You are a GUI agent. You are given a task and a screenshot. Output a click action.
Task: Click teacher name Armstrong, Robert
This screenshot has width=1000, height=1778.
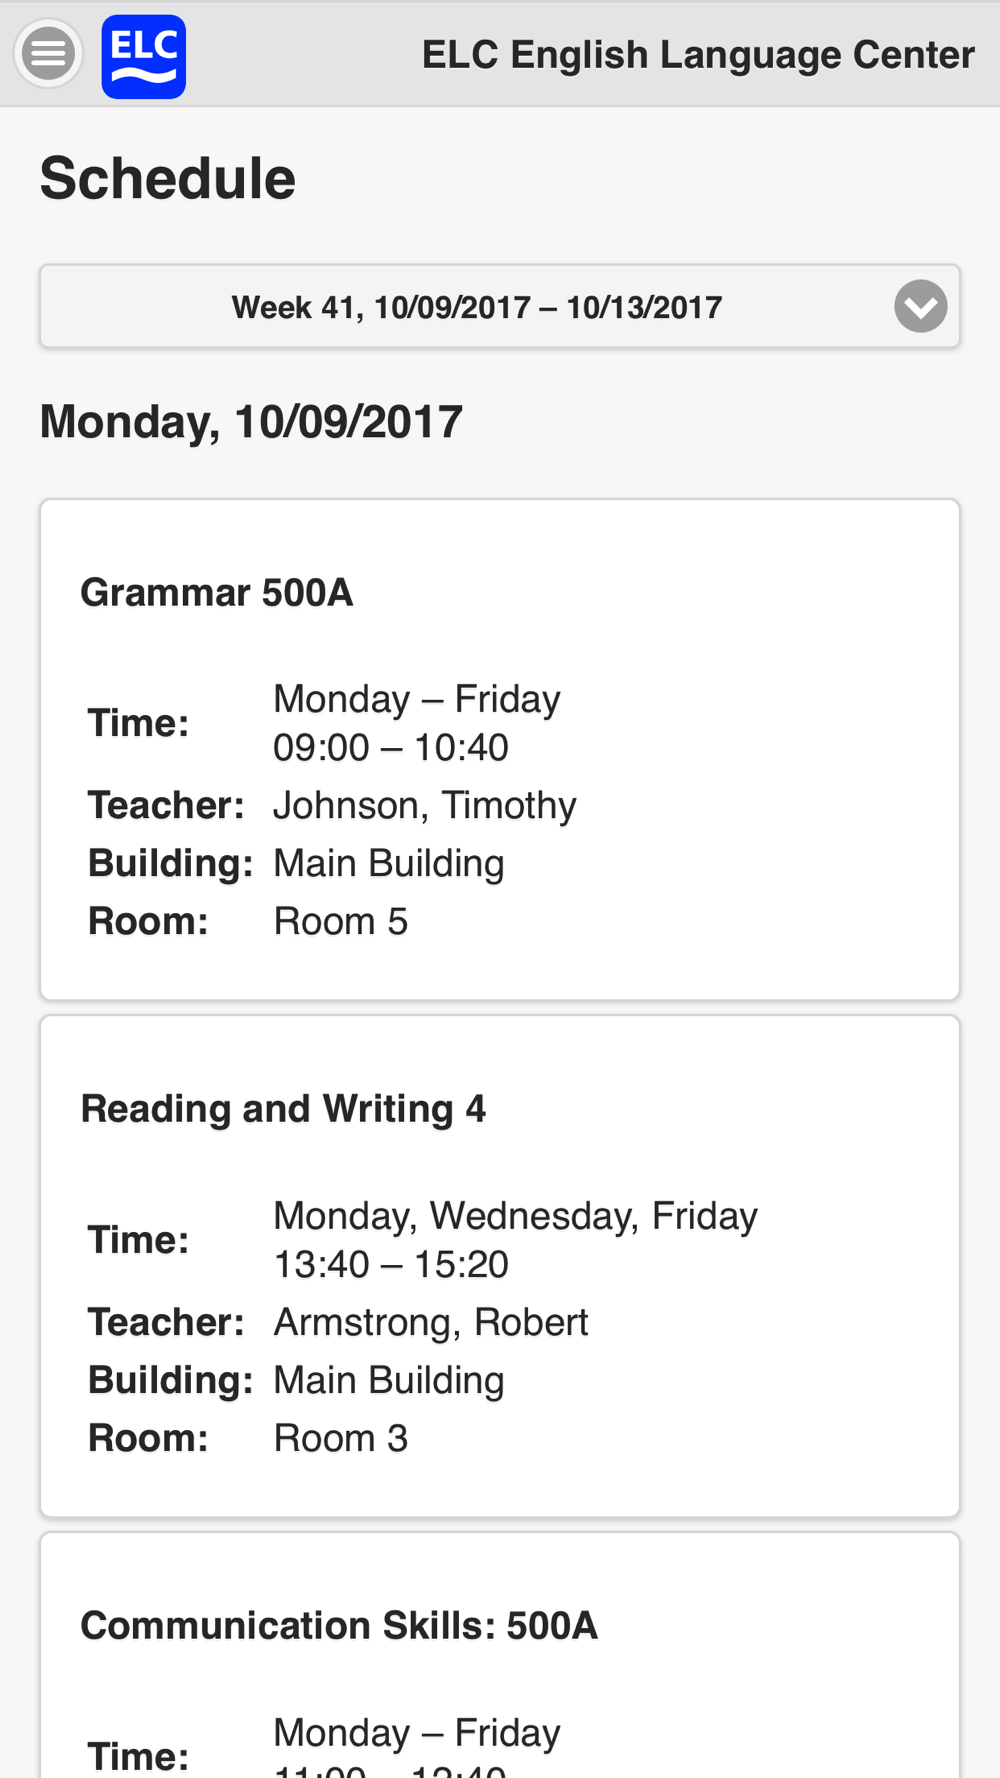[431, 1322]
